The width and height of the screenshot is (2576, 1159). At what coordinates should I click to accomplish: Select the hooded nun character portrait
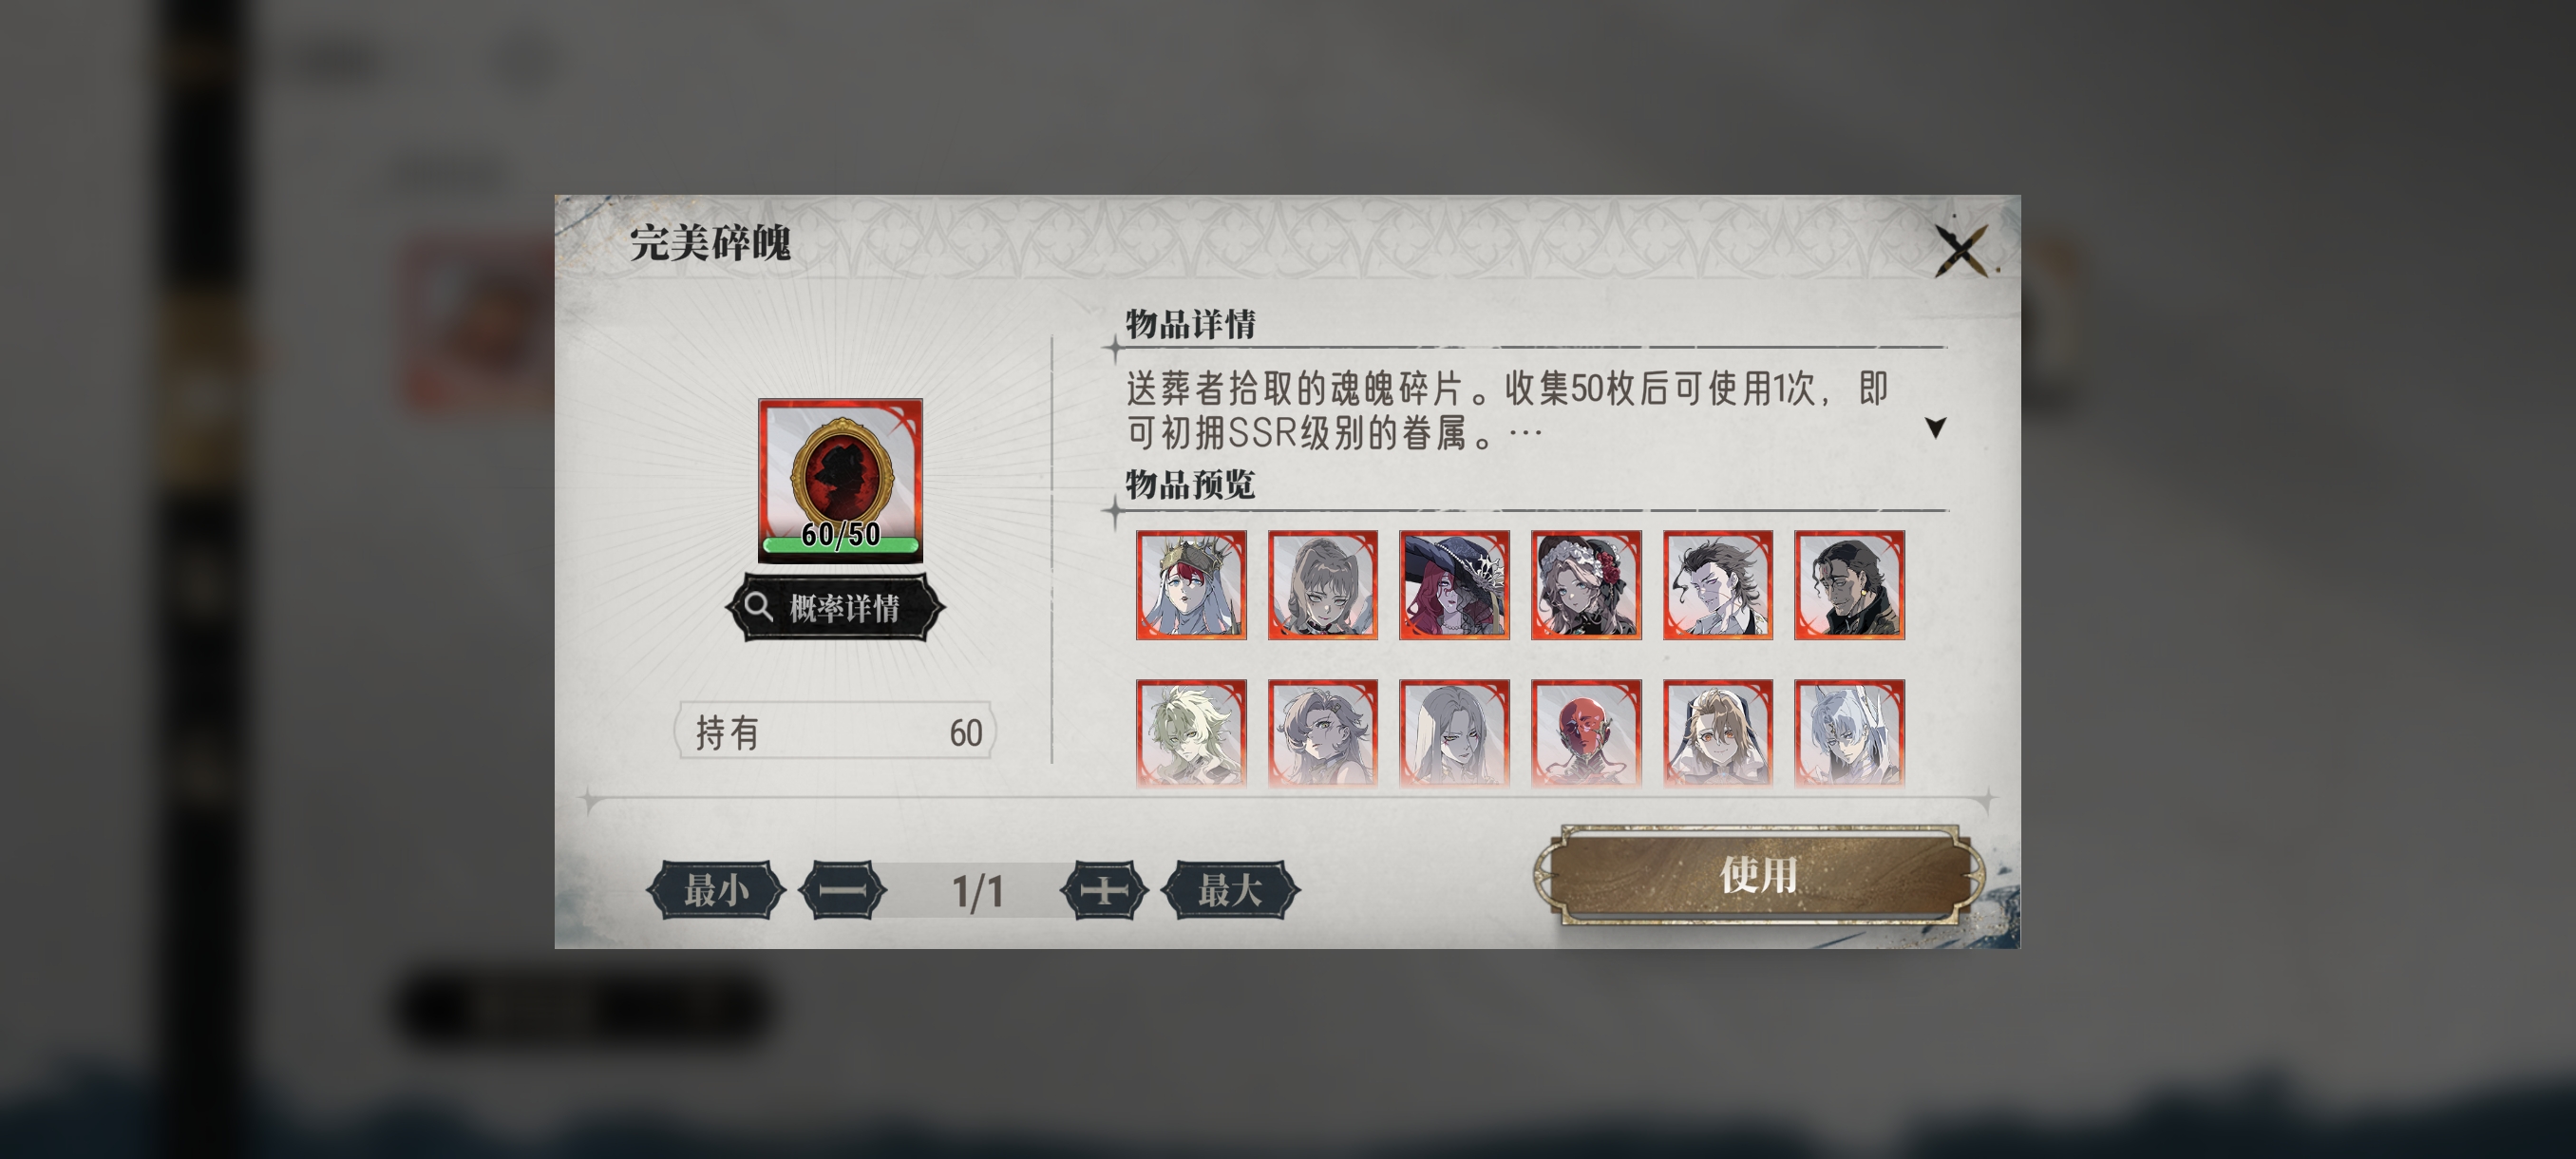coord(1718,733)
